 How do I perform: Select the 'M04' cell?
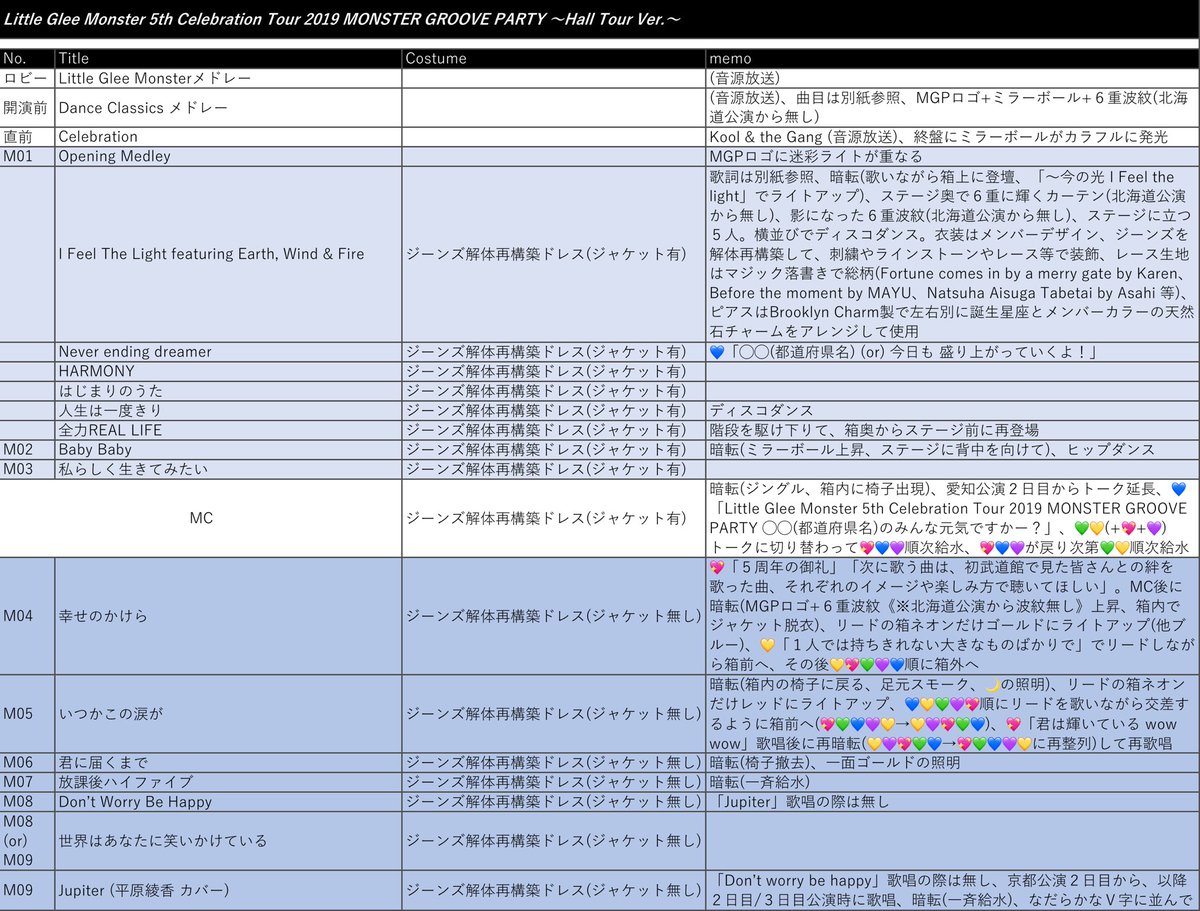pos(28,616)
